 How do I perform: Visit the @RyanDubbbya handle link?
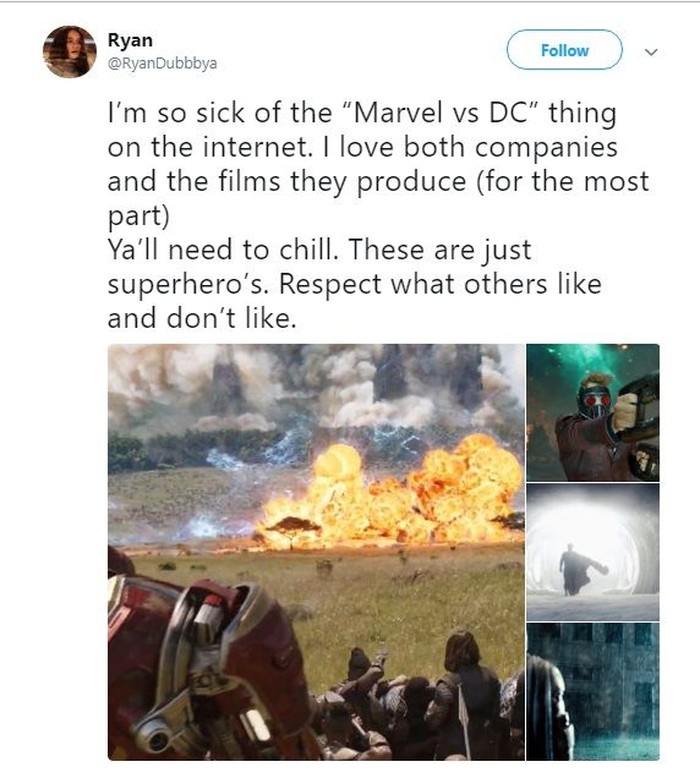pos(162,63)
